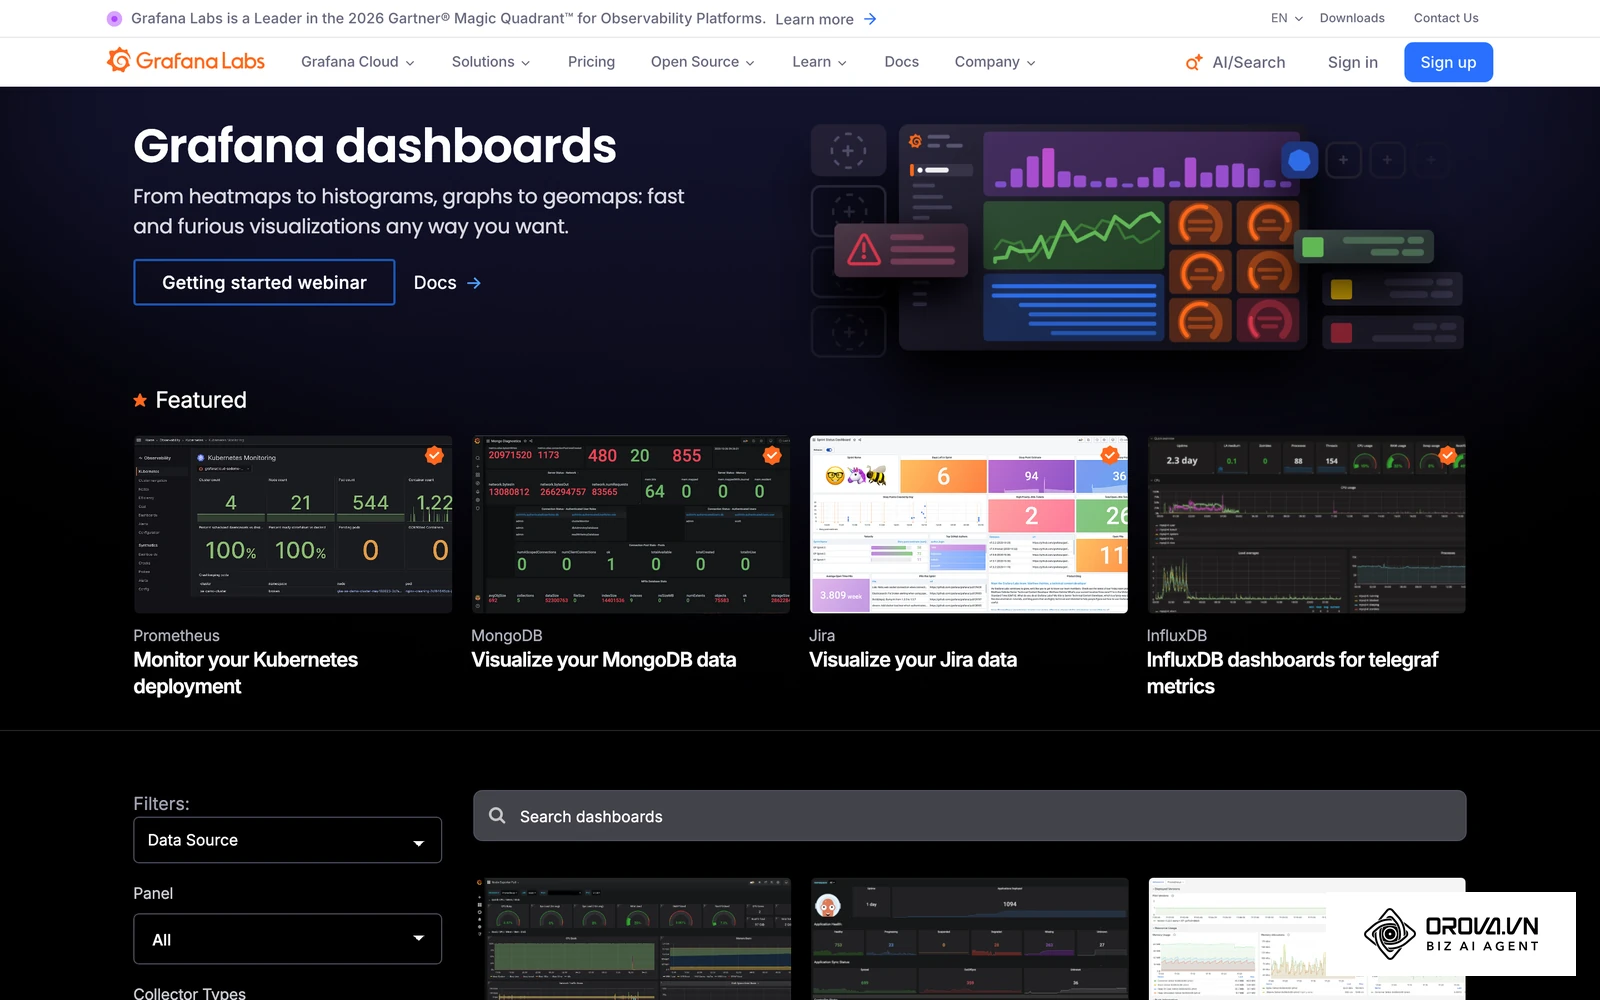Open the Panel filter set to All
This screenshot has width=1600, height=1000.
click(x=288, y=939)
